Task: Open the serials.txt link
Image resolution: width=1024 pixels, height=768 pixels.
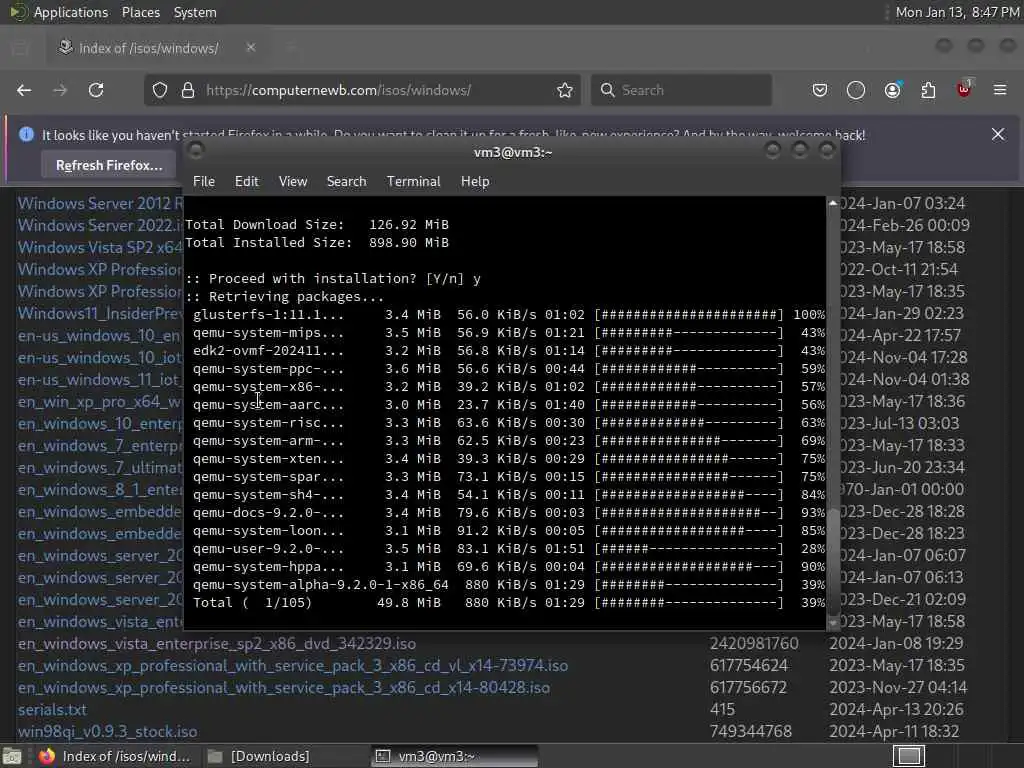Action: (x=52, y=710)
